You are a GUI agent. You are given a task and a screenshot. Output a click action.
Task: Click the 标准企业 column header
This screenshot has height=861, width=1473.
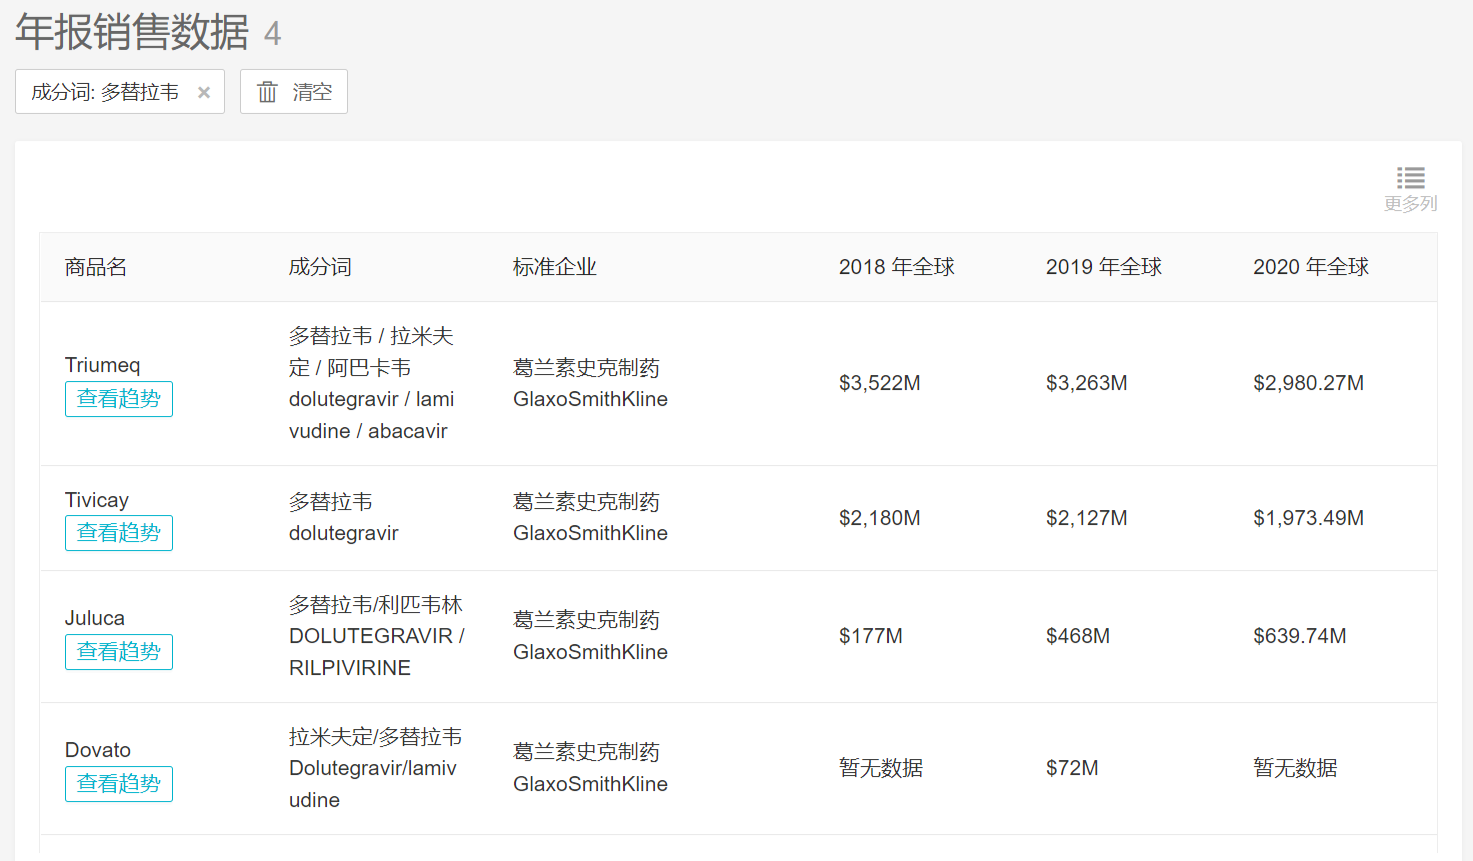[x=555, y=267]
